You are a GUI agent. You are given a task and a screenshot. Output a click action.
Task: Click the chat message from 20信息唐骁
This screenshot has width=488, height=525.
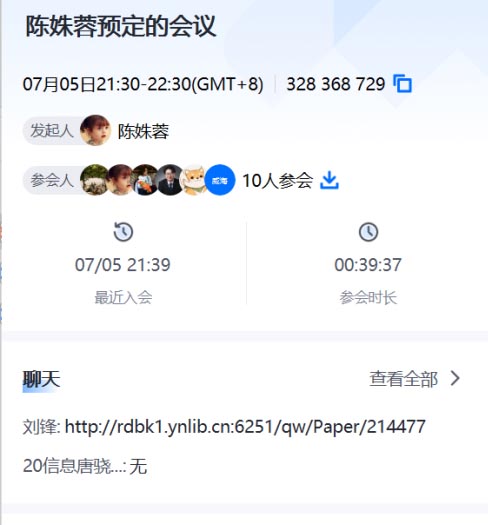tap(85, 466)
